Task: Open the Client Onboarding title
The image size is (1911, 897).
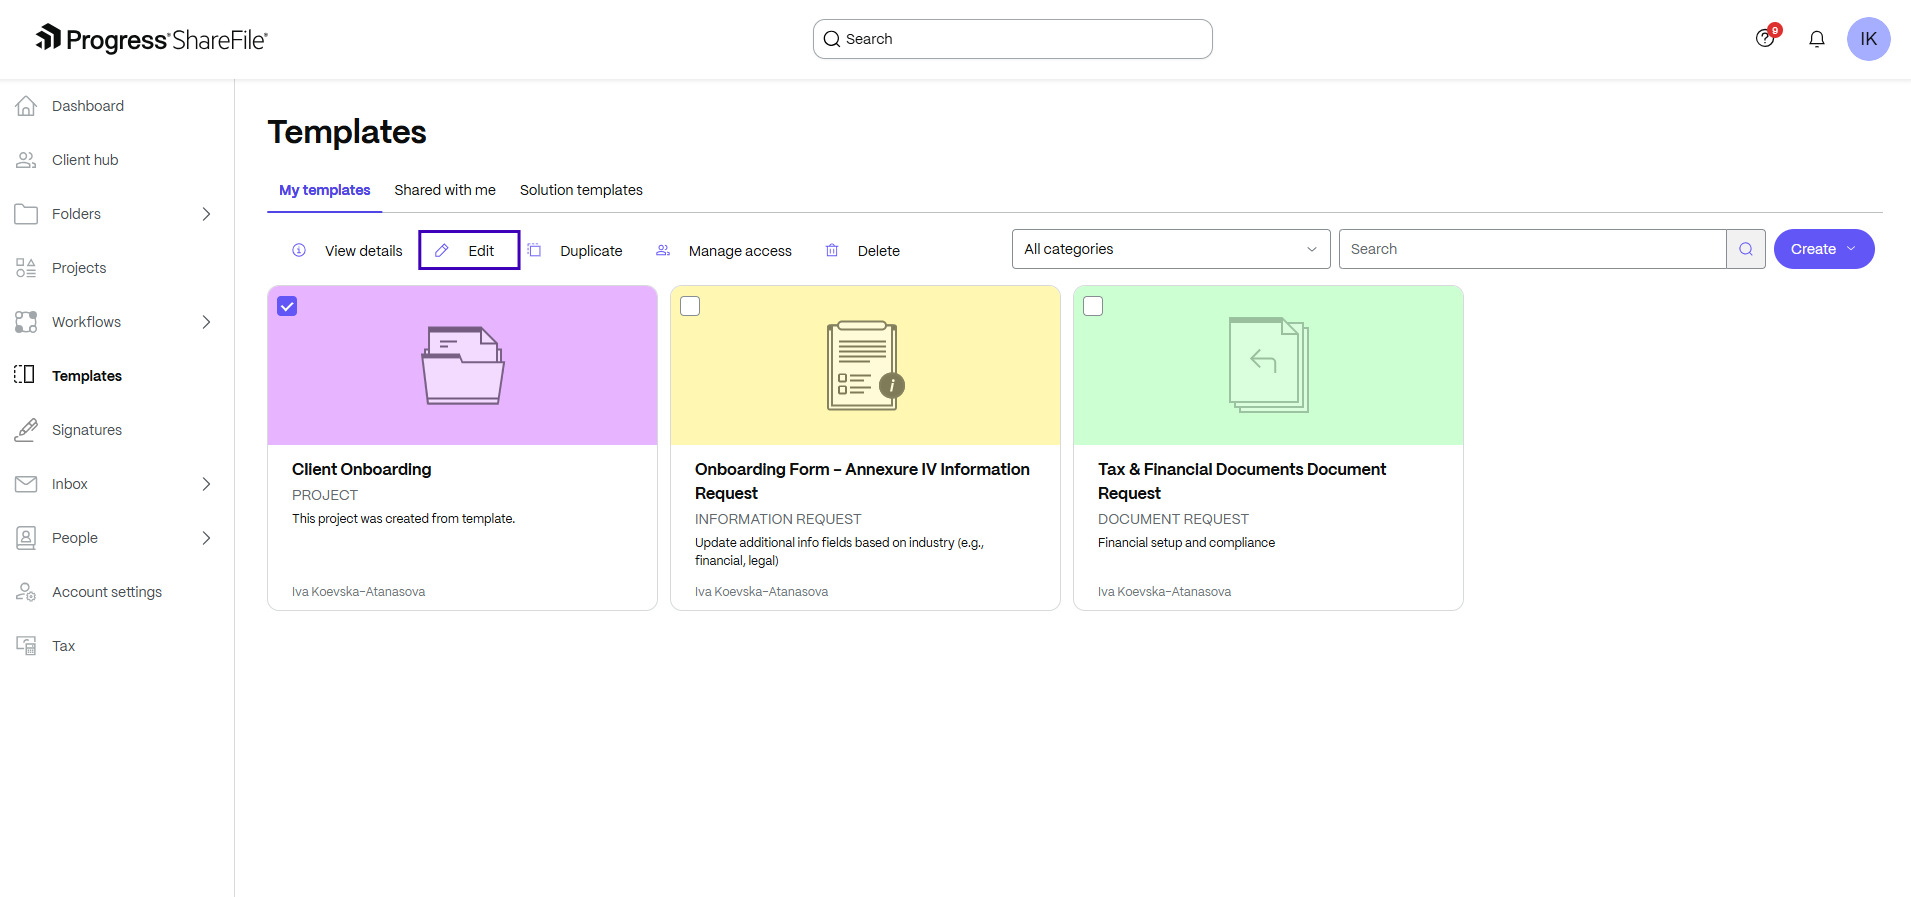Action: click(x=362, y=469)
